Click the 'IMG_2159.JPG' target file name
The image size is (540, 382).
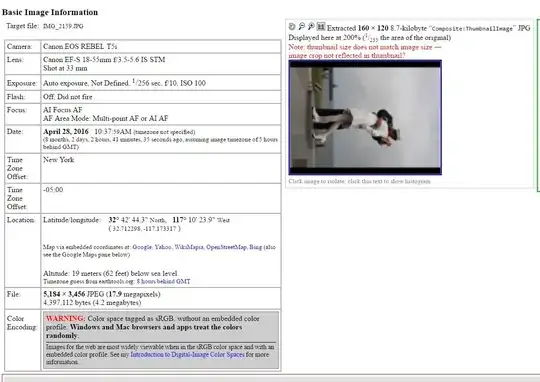[63, 26]
